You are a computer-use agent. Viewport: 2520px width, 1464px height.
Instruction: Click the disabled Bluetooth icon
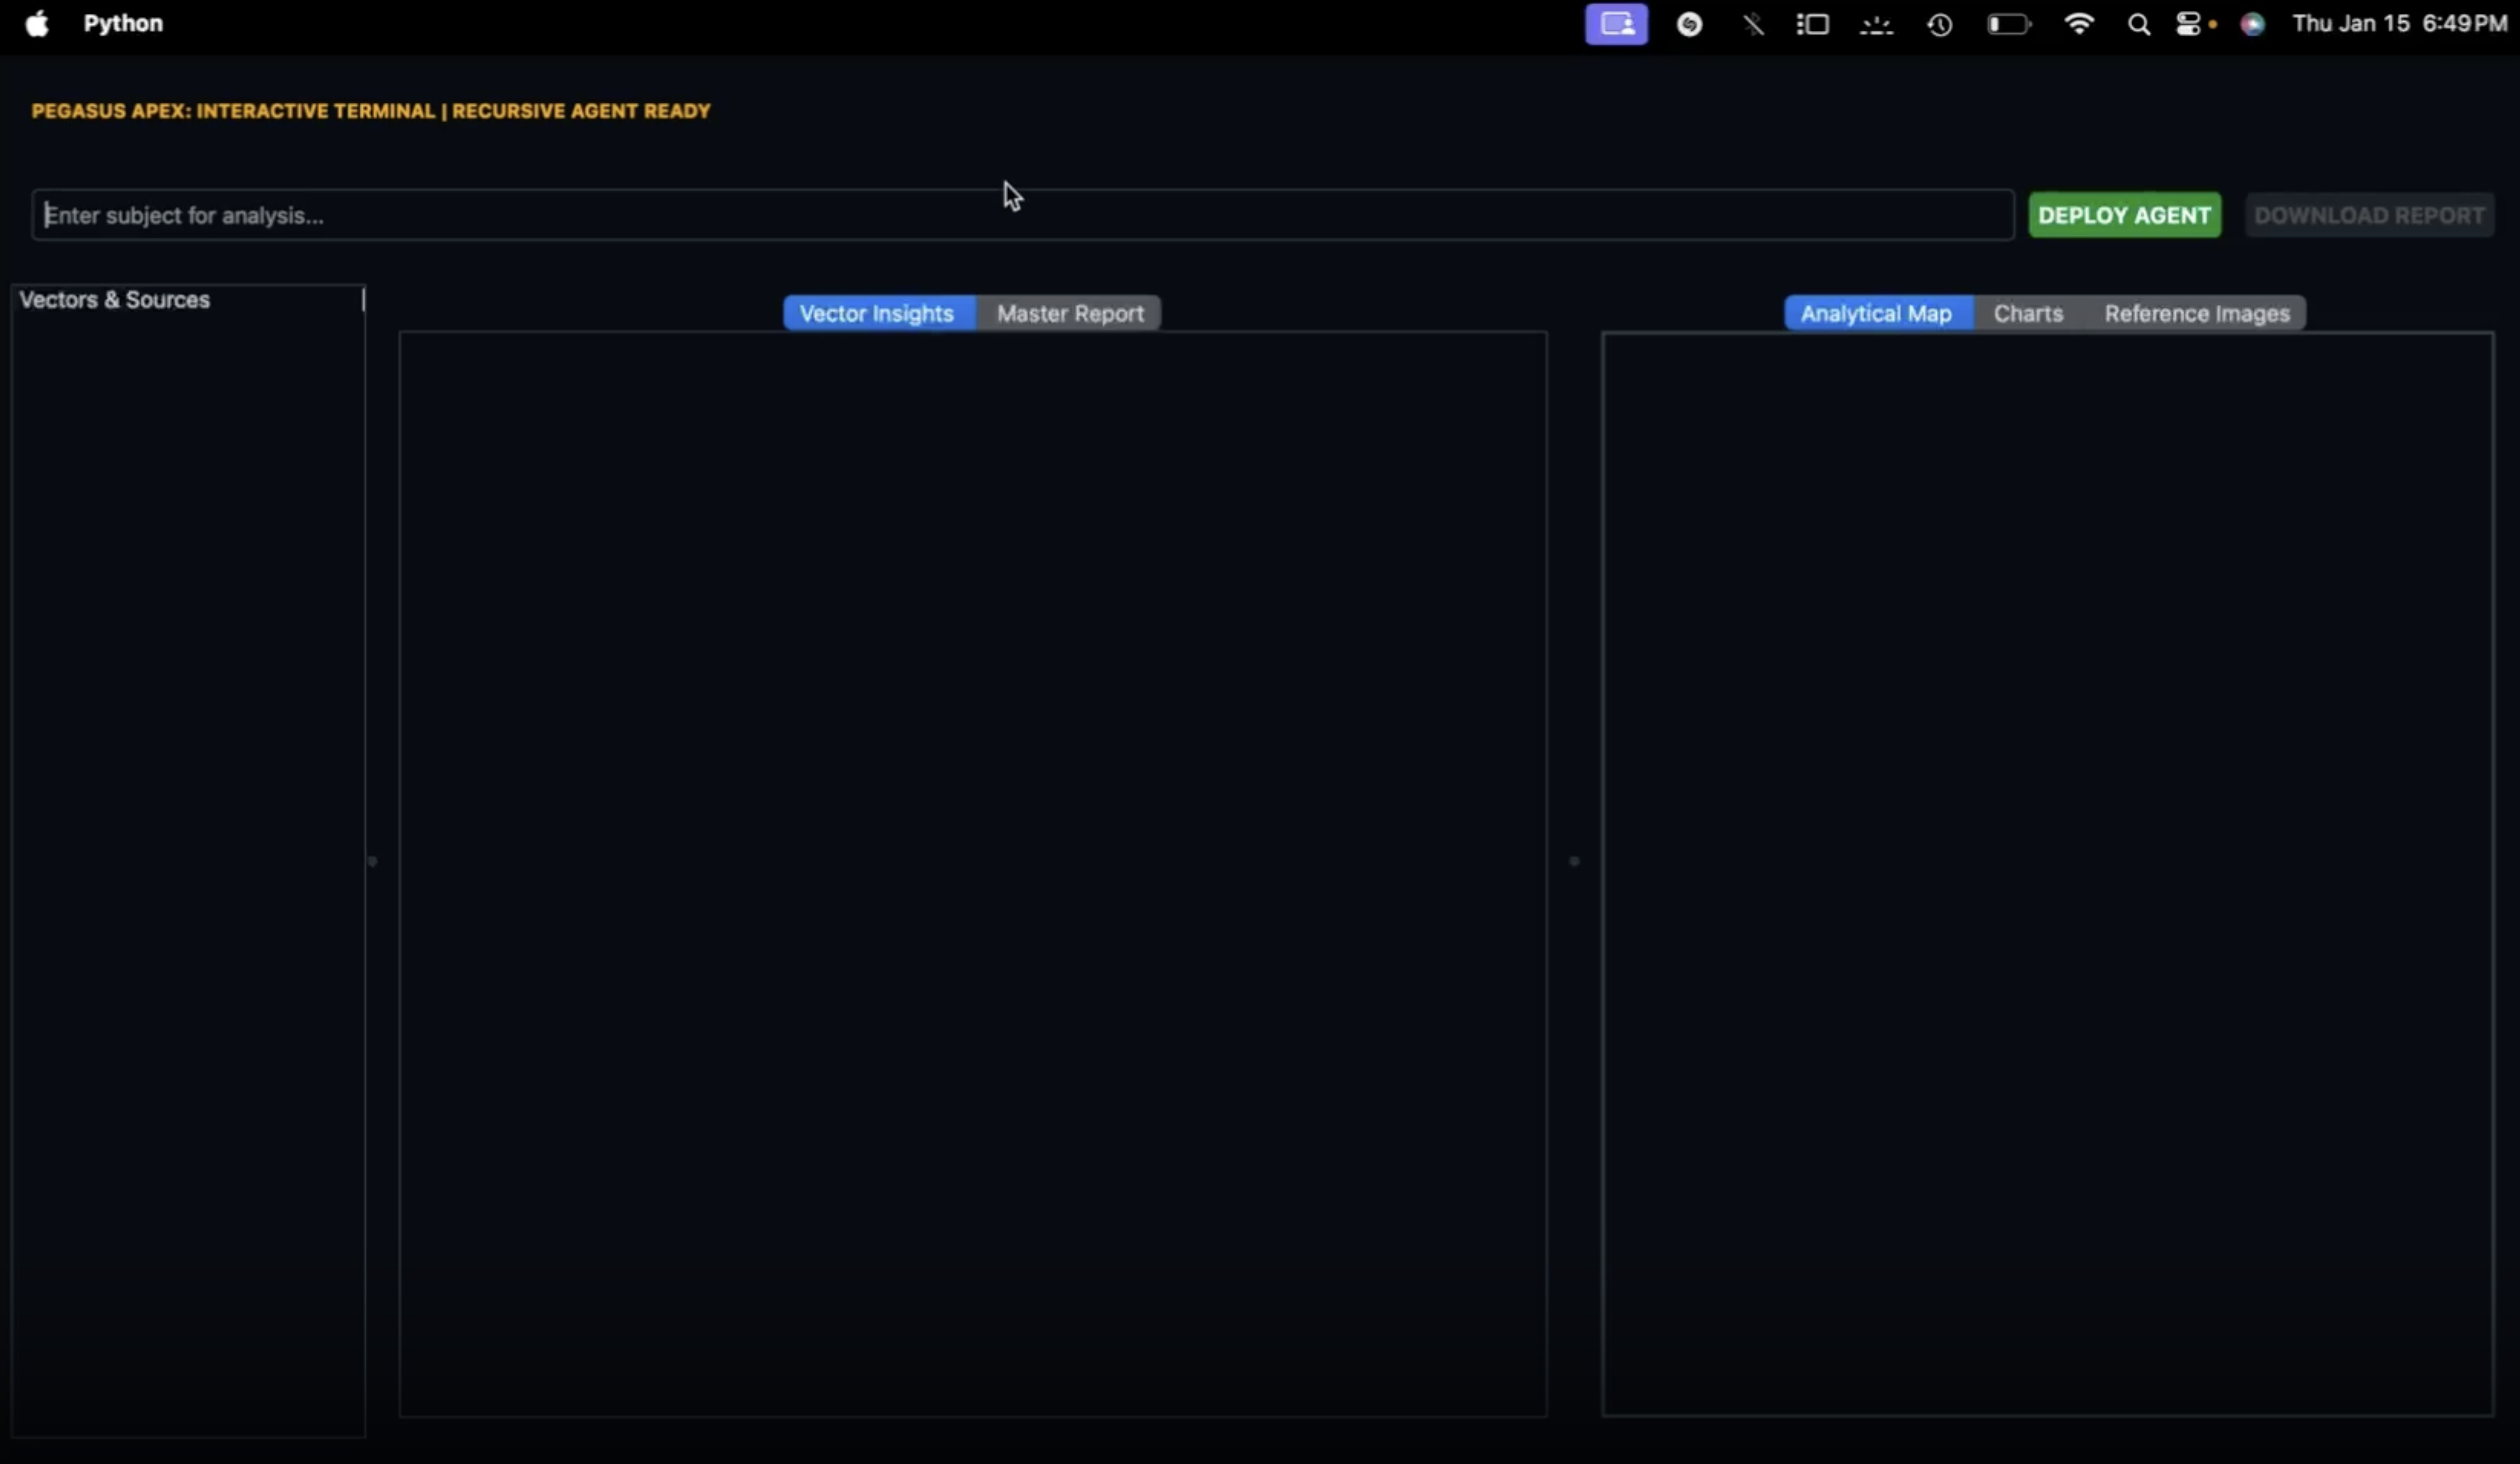point(1752,24)
